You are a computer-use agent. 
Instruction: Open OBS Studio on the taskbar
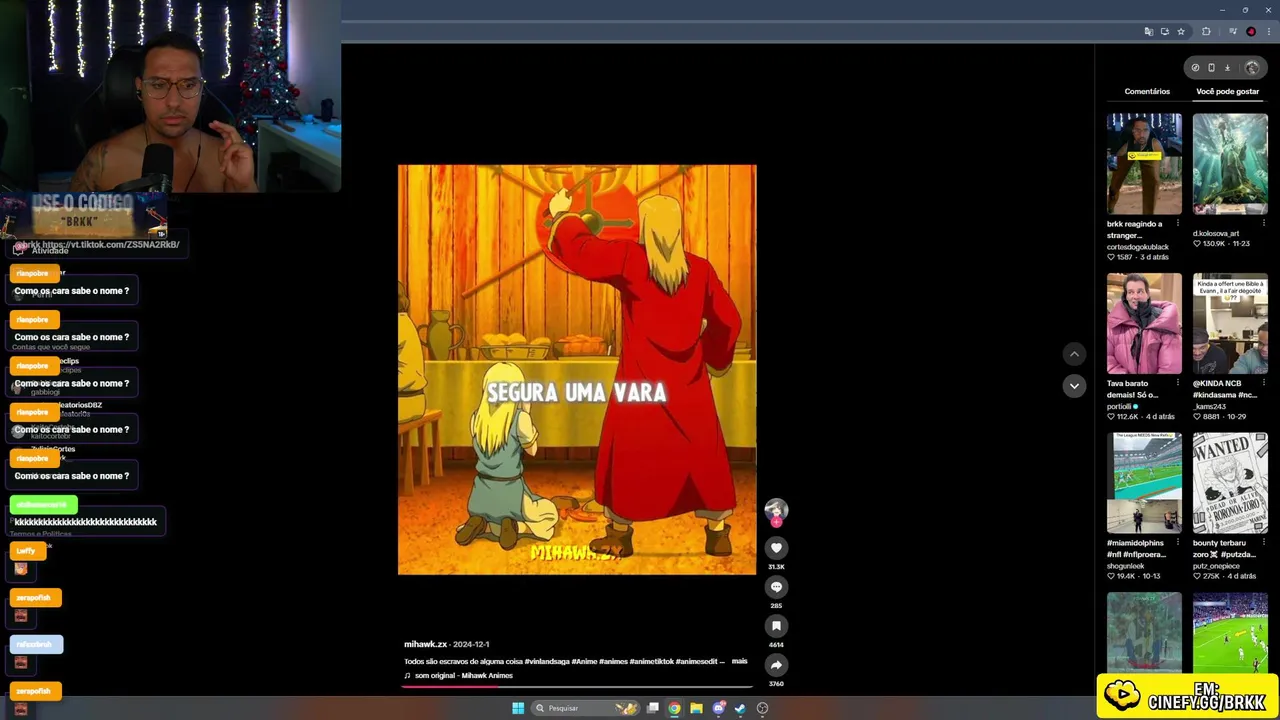pos(762,708)
